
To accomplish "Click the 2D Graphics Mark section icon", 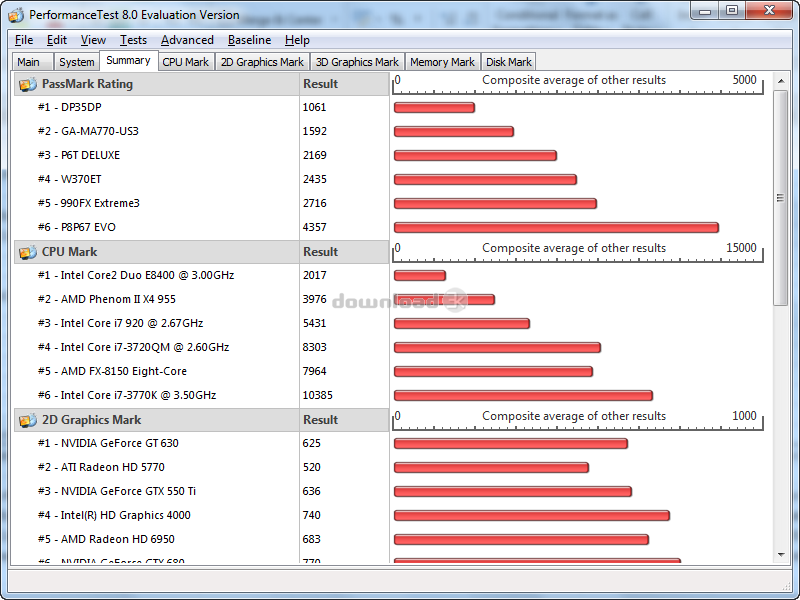I will tap(28, 420).
